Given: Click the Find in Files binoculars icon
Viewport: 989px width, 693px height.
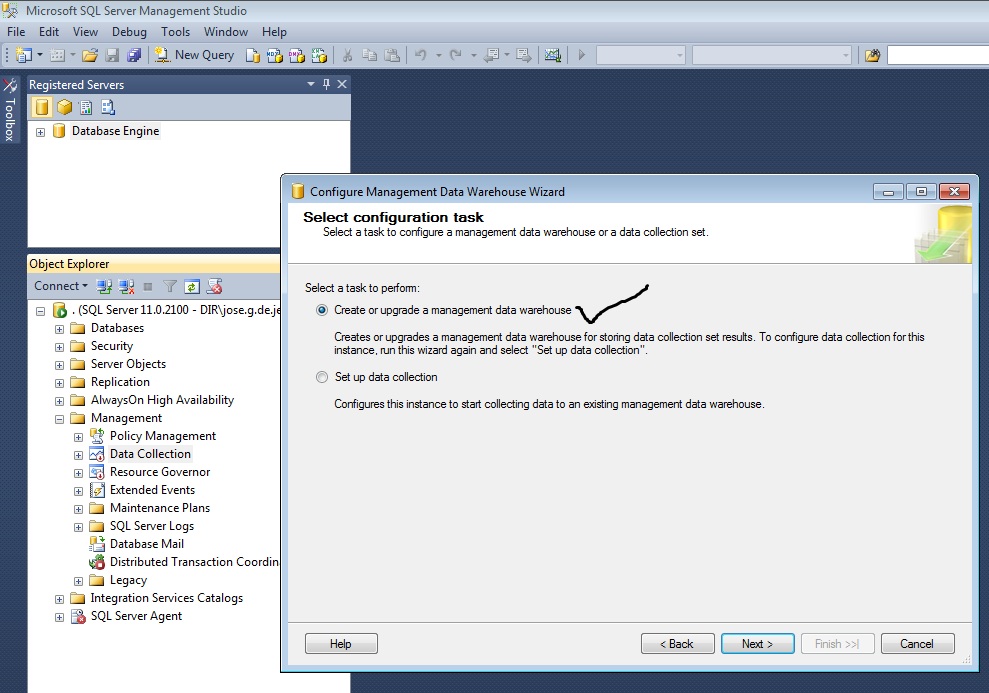Looking at the screenshot, I should tap(872, 55).
